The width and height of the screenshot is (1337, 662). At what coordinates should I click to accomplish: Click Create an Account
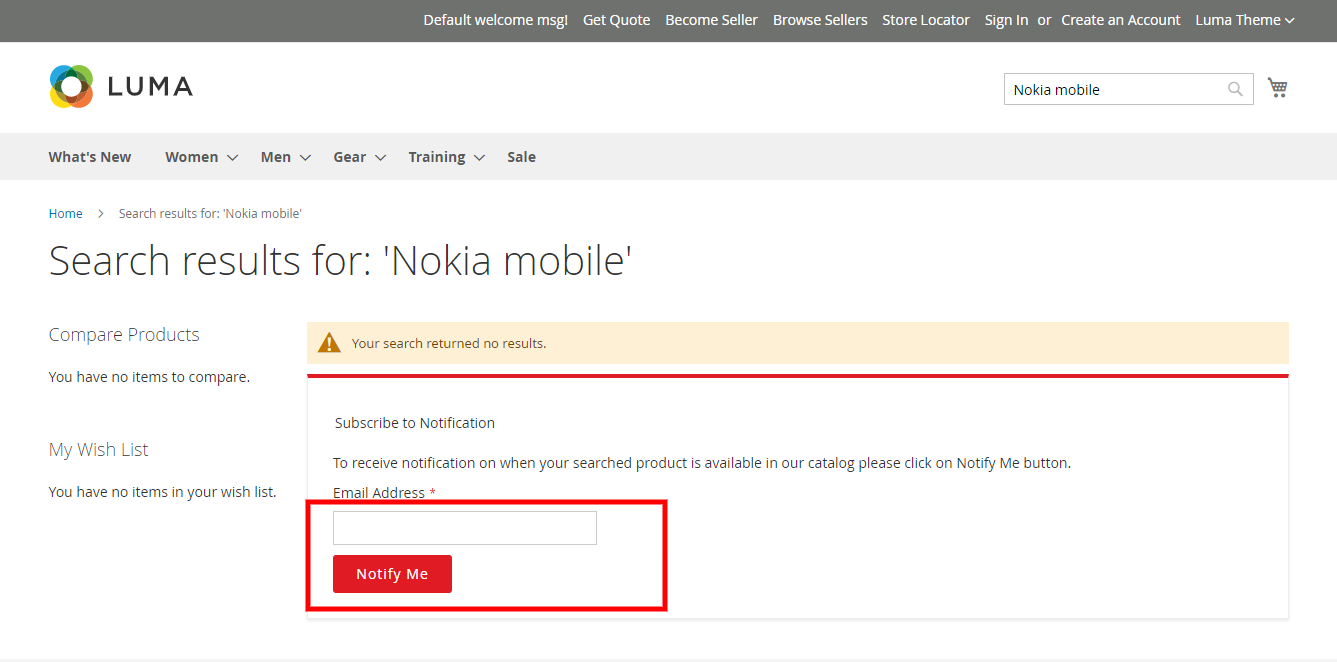(x=1121, y=20)
